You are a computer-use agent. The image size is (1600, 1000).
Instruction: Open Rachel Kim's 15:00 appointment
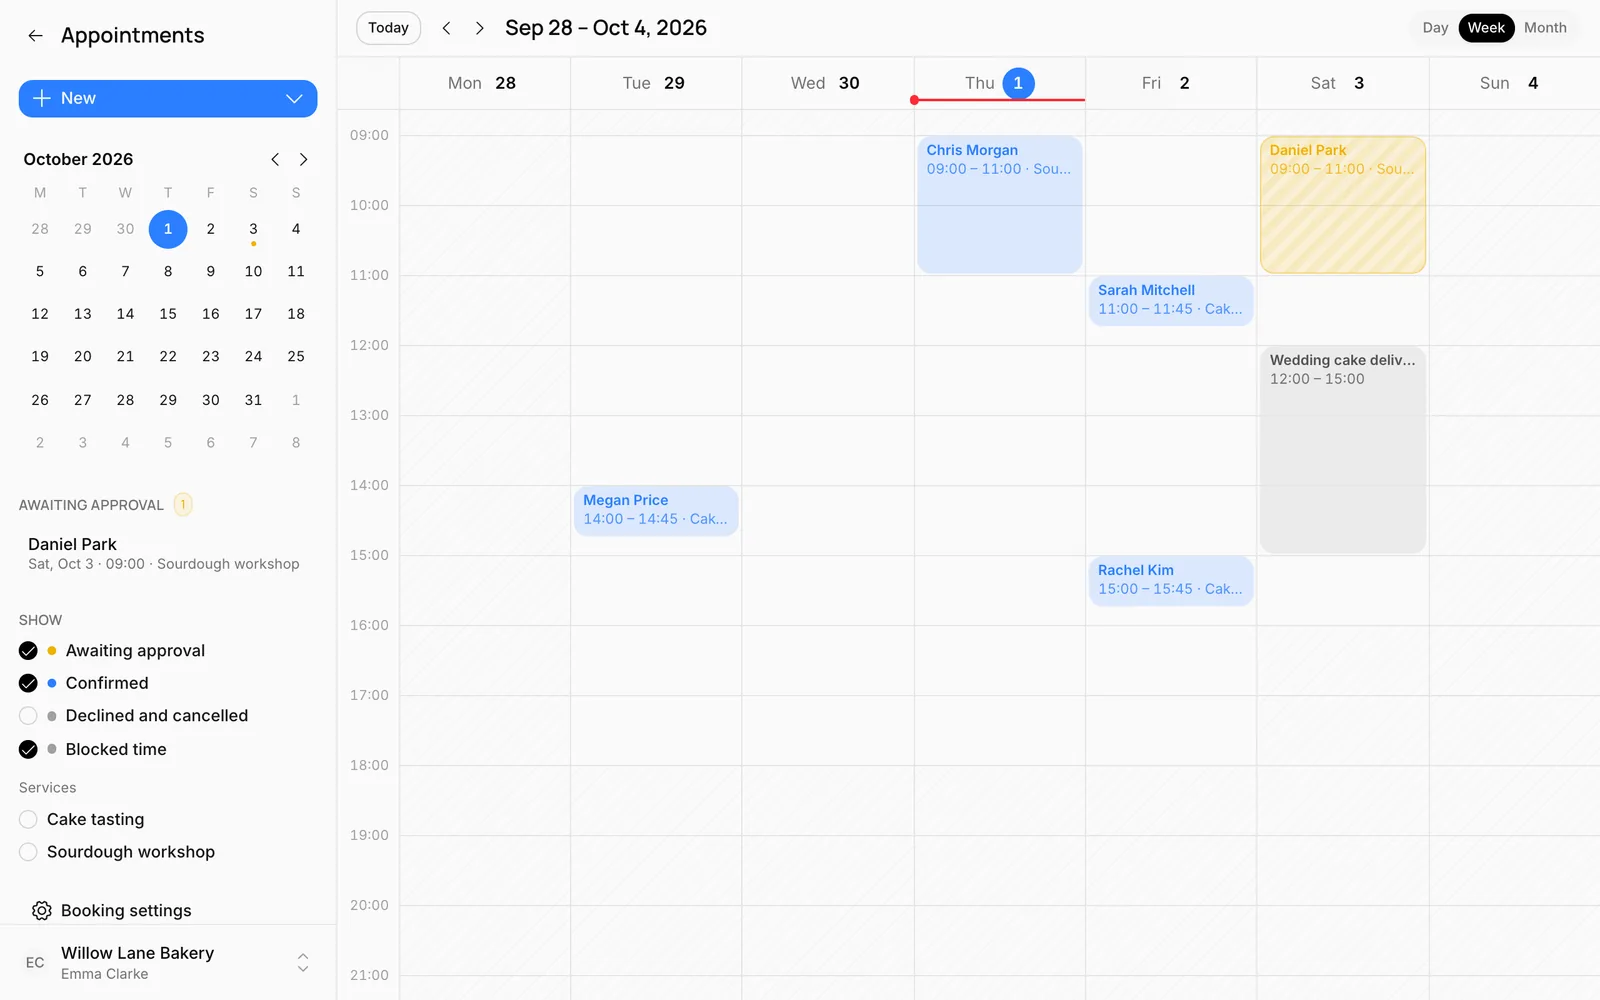tap(1170, 580)
